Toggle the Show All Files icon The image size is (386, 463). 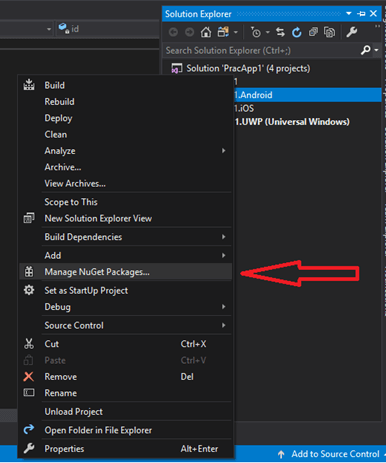[329, 32]
